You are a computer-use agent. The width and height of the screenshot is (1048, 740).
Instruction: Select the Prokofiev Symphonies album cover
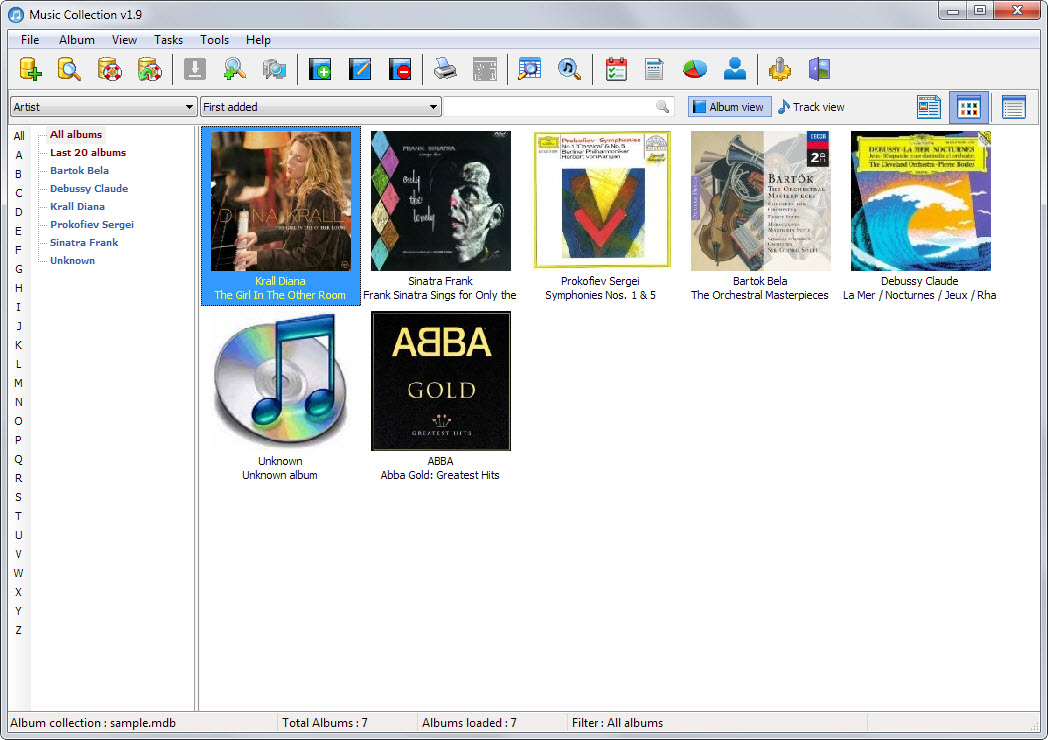tap(602, 199)
